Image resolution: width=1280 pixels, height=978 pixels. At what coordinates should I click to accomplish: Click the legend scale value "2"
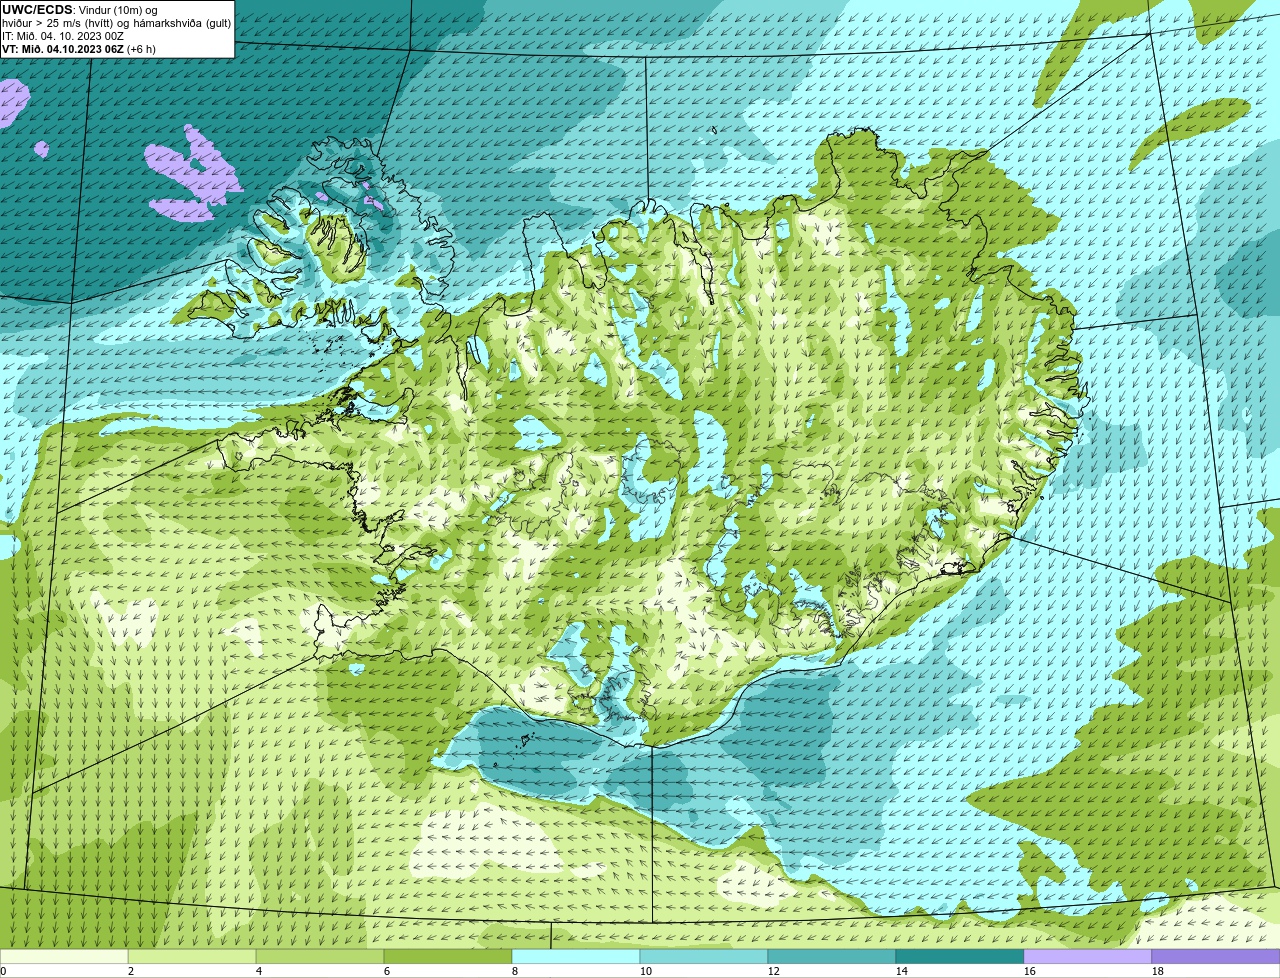(x=131, y=971)
